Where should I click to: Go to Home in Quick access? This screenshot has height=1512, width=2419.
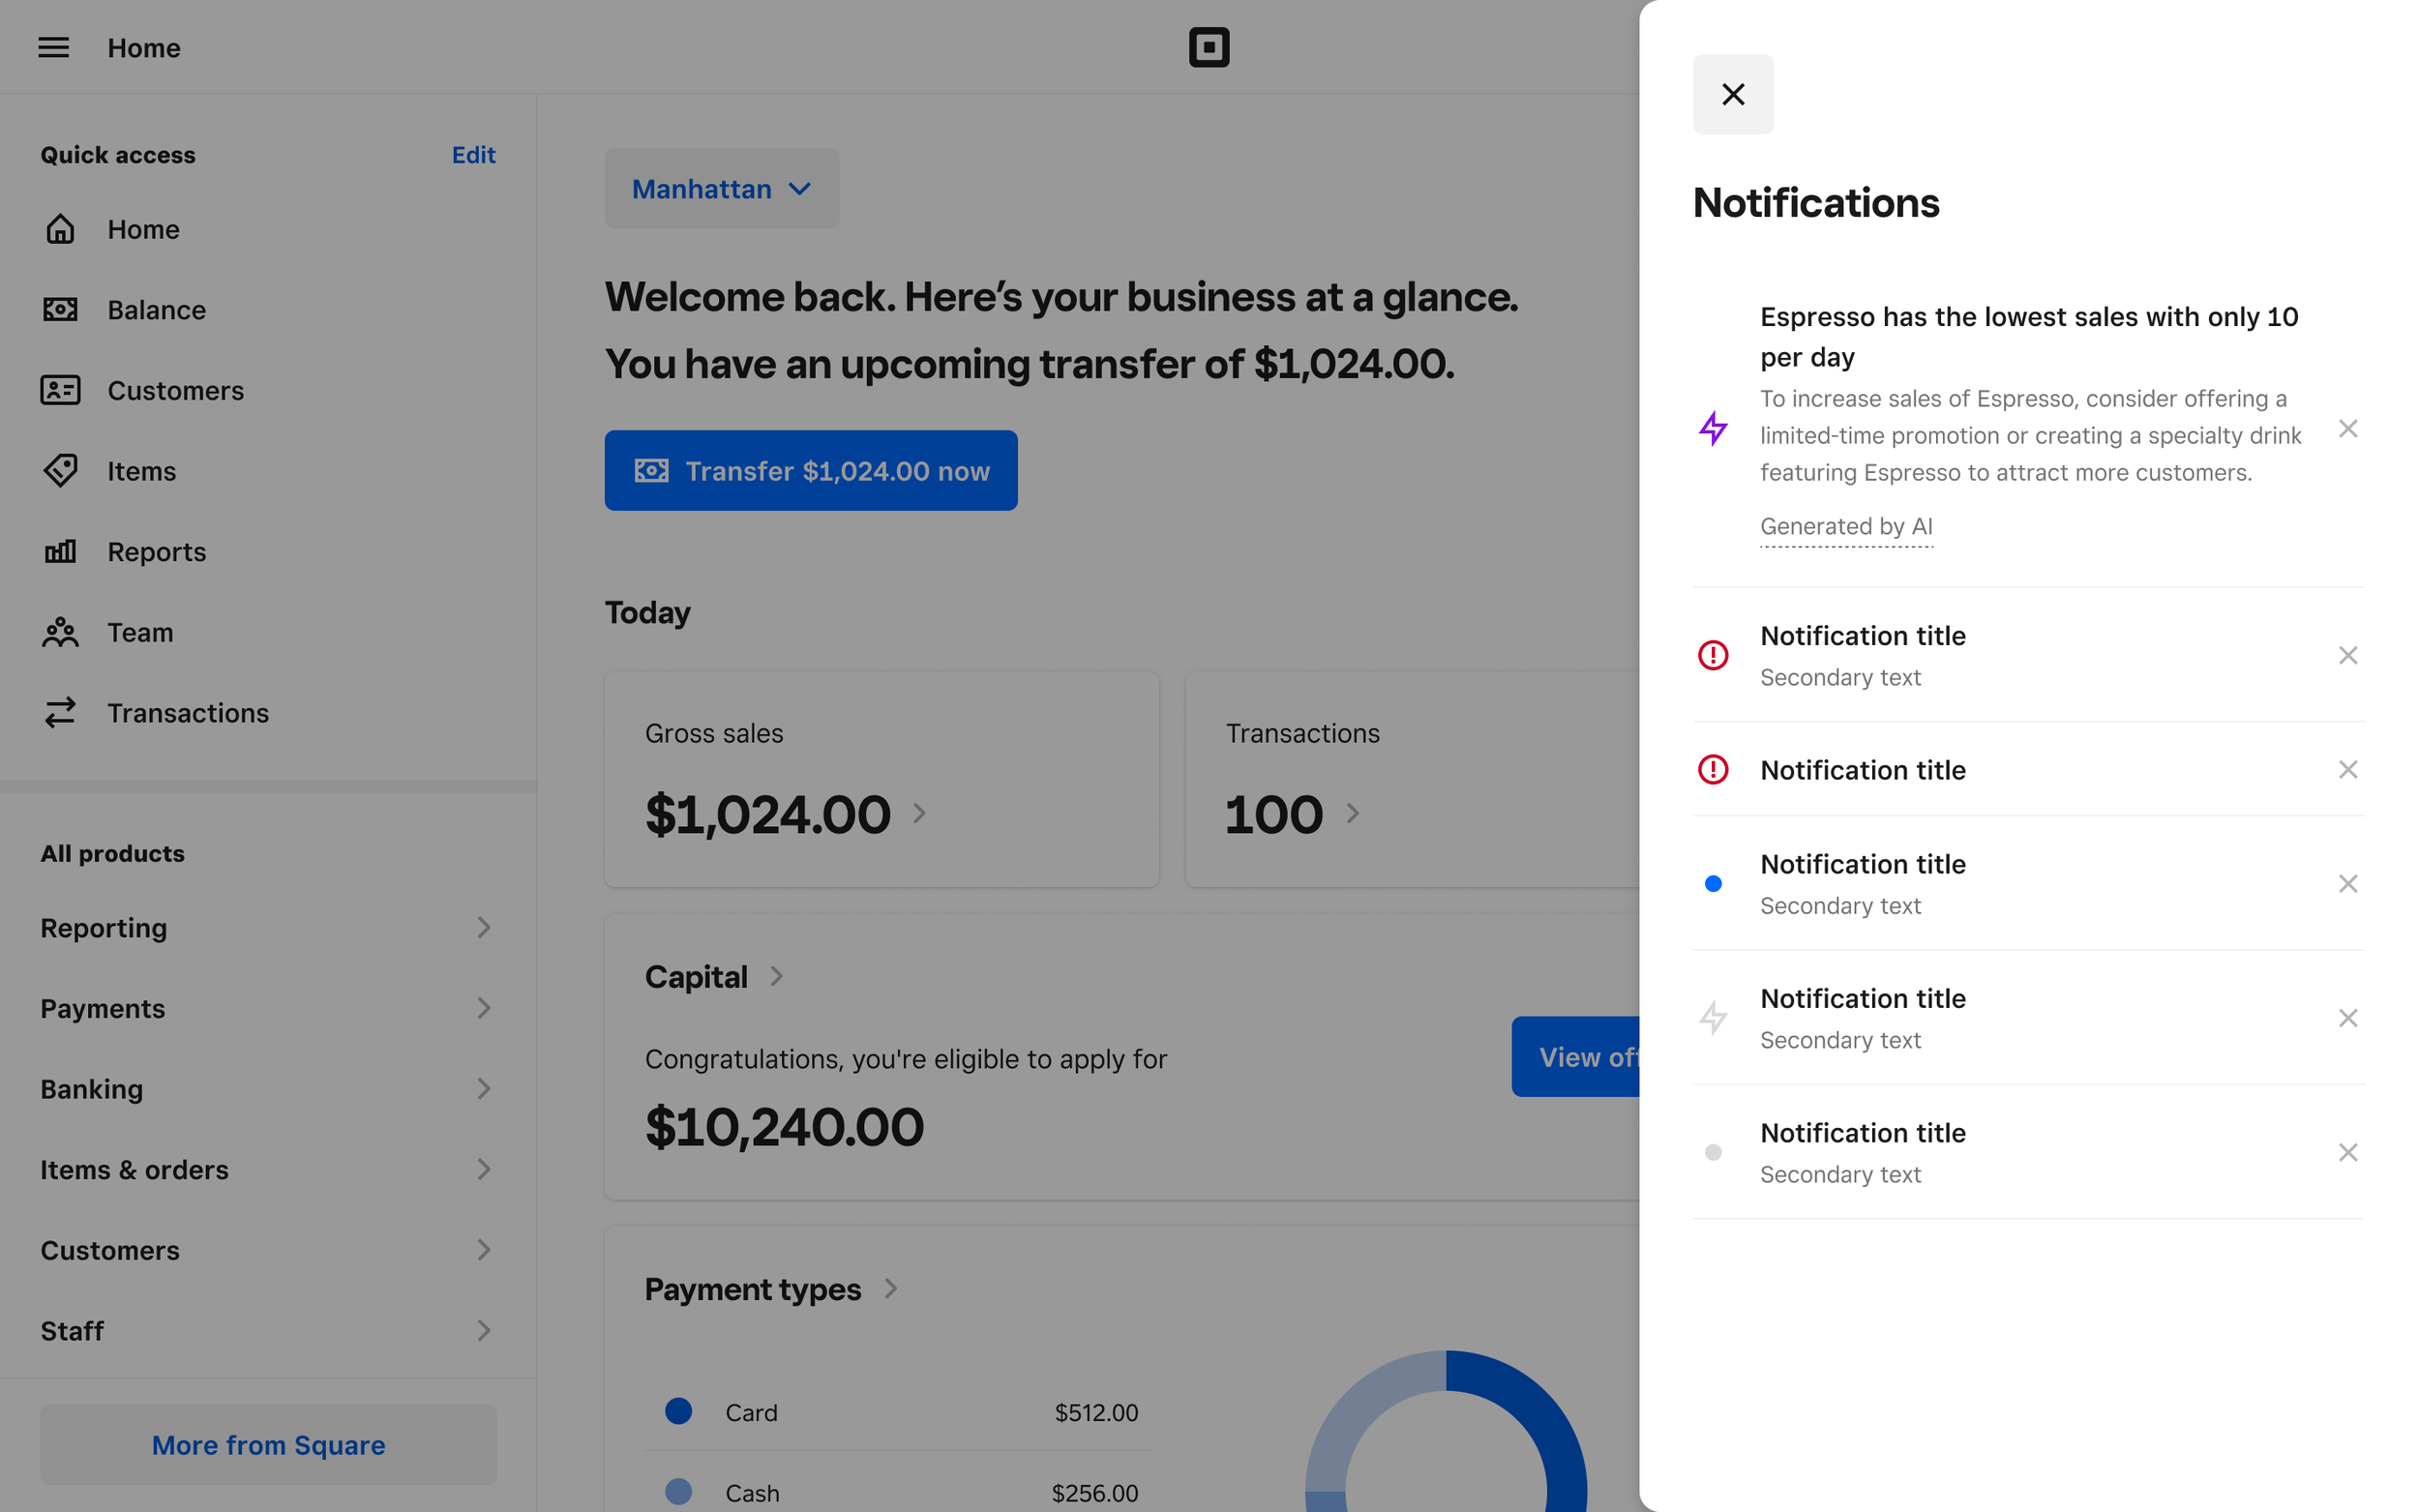click(143, 229)
